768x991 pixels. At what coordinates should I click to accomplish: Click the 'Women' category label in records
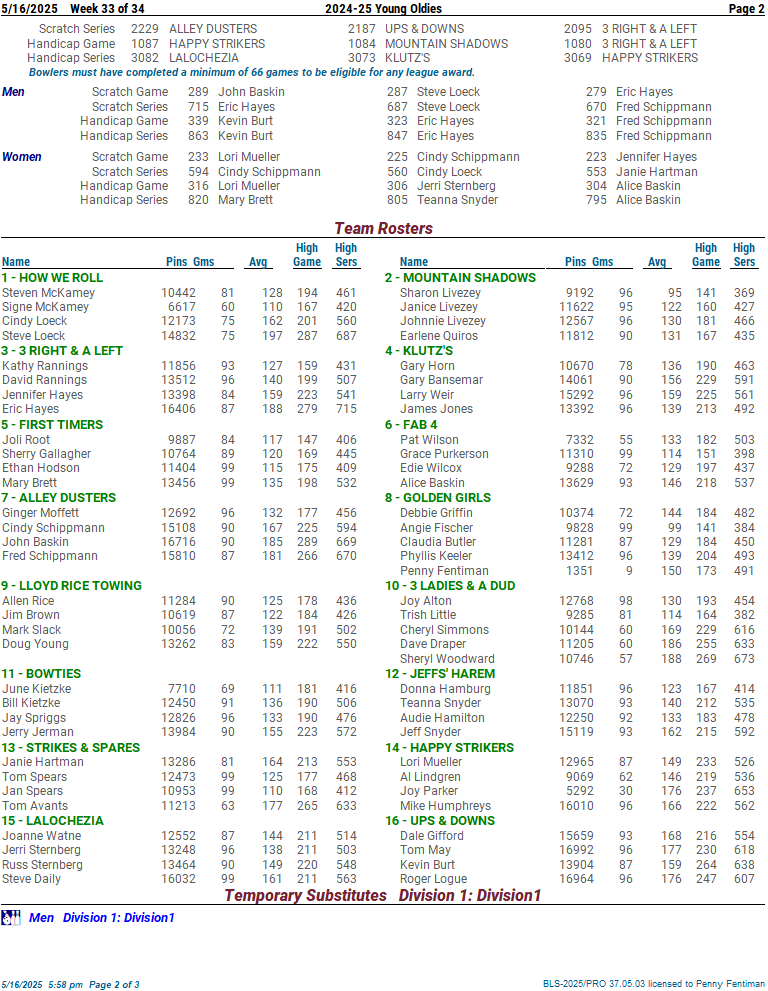point(22,157)
